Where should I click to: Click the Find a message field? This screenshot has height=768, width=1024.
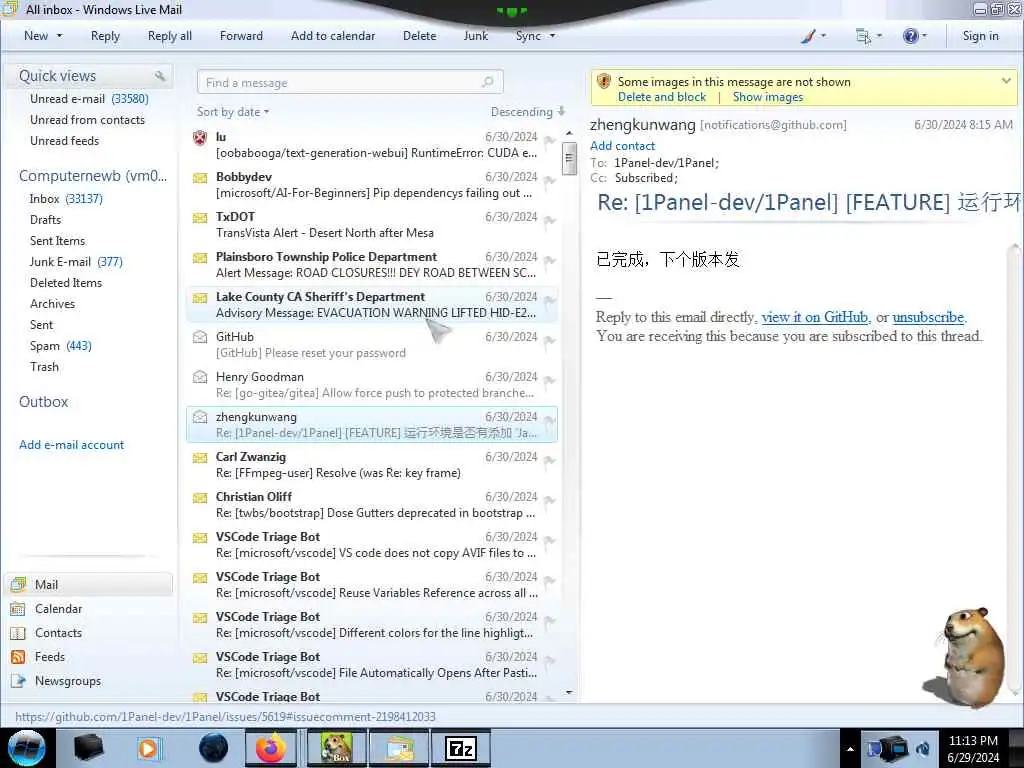pos(350,82)
